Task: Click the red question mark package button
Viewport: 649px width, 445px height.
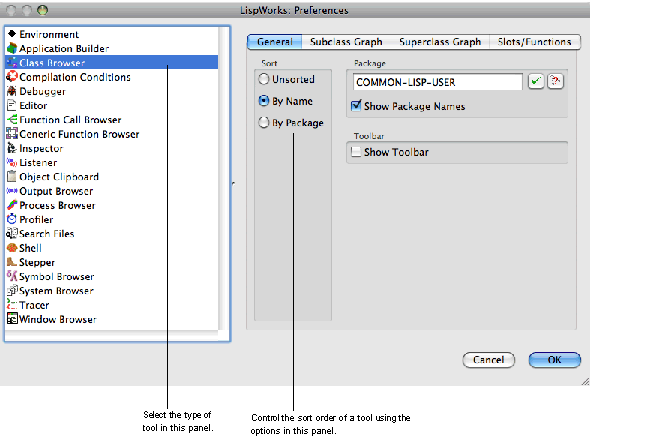Action: pyautogui.click(x=555, y=81)
